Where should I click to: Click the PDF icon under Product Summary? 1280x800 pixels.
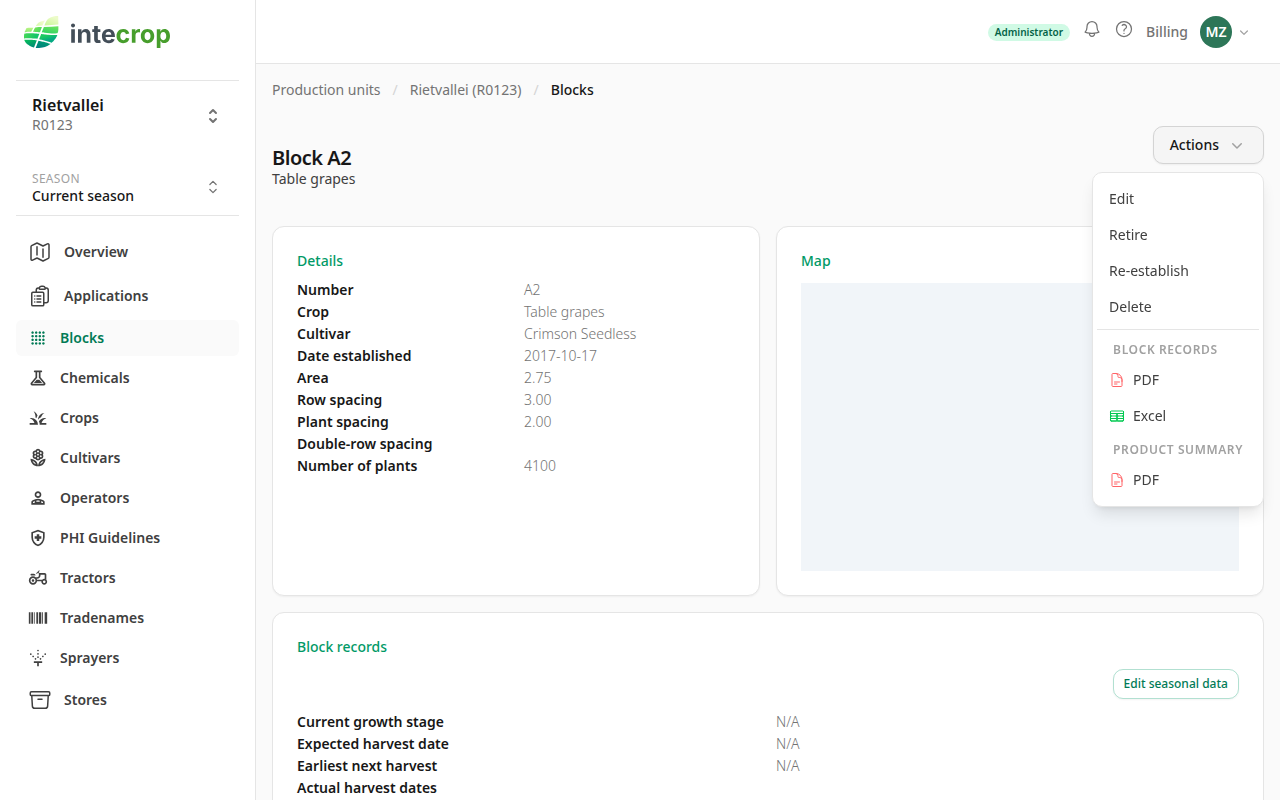tap(1117, 480)
